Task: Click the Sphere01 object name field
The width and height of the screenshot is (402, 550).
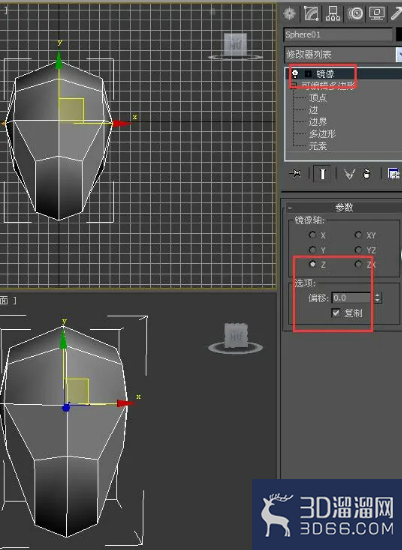Action: coord(338,35)
